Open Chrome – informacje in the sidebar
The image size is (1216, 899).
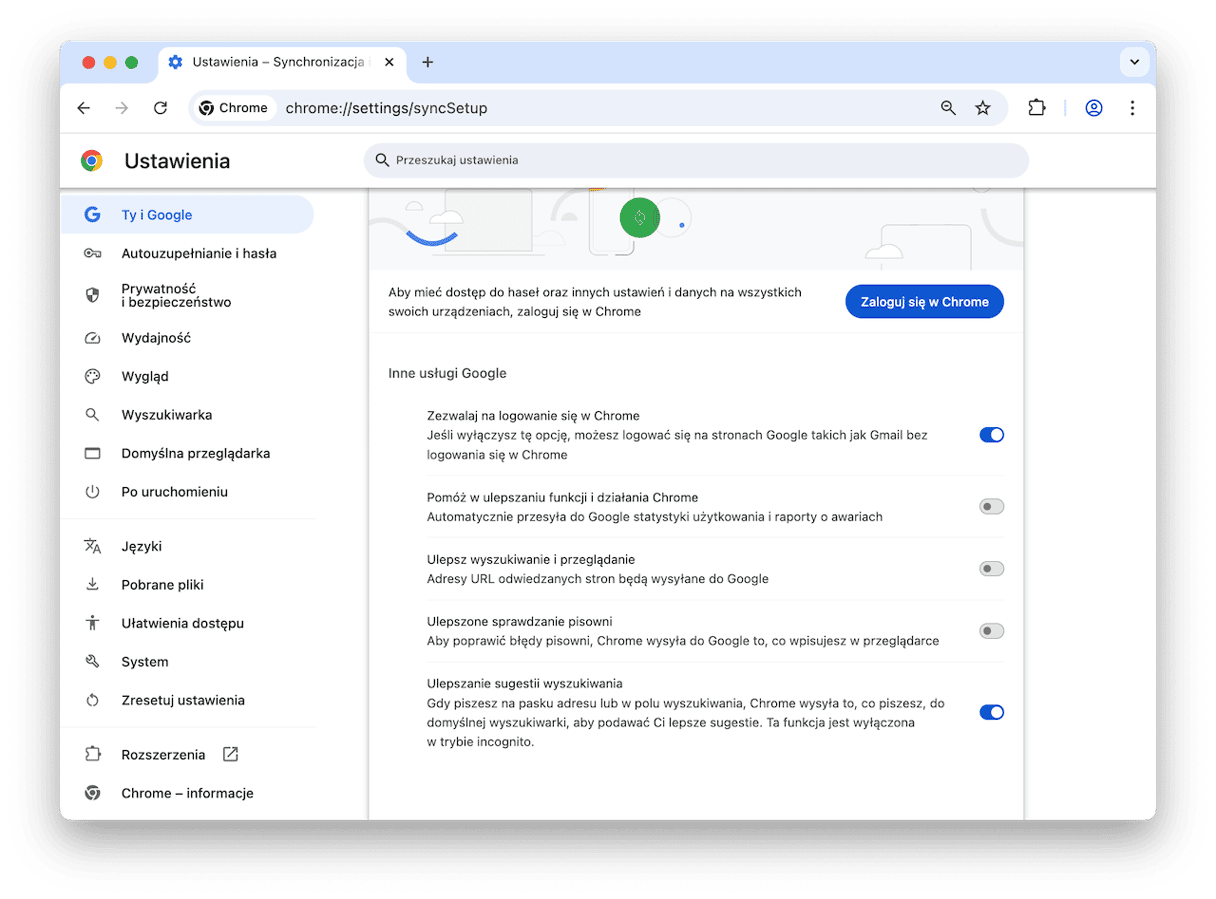click(187, 793)
